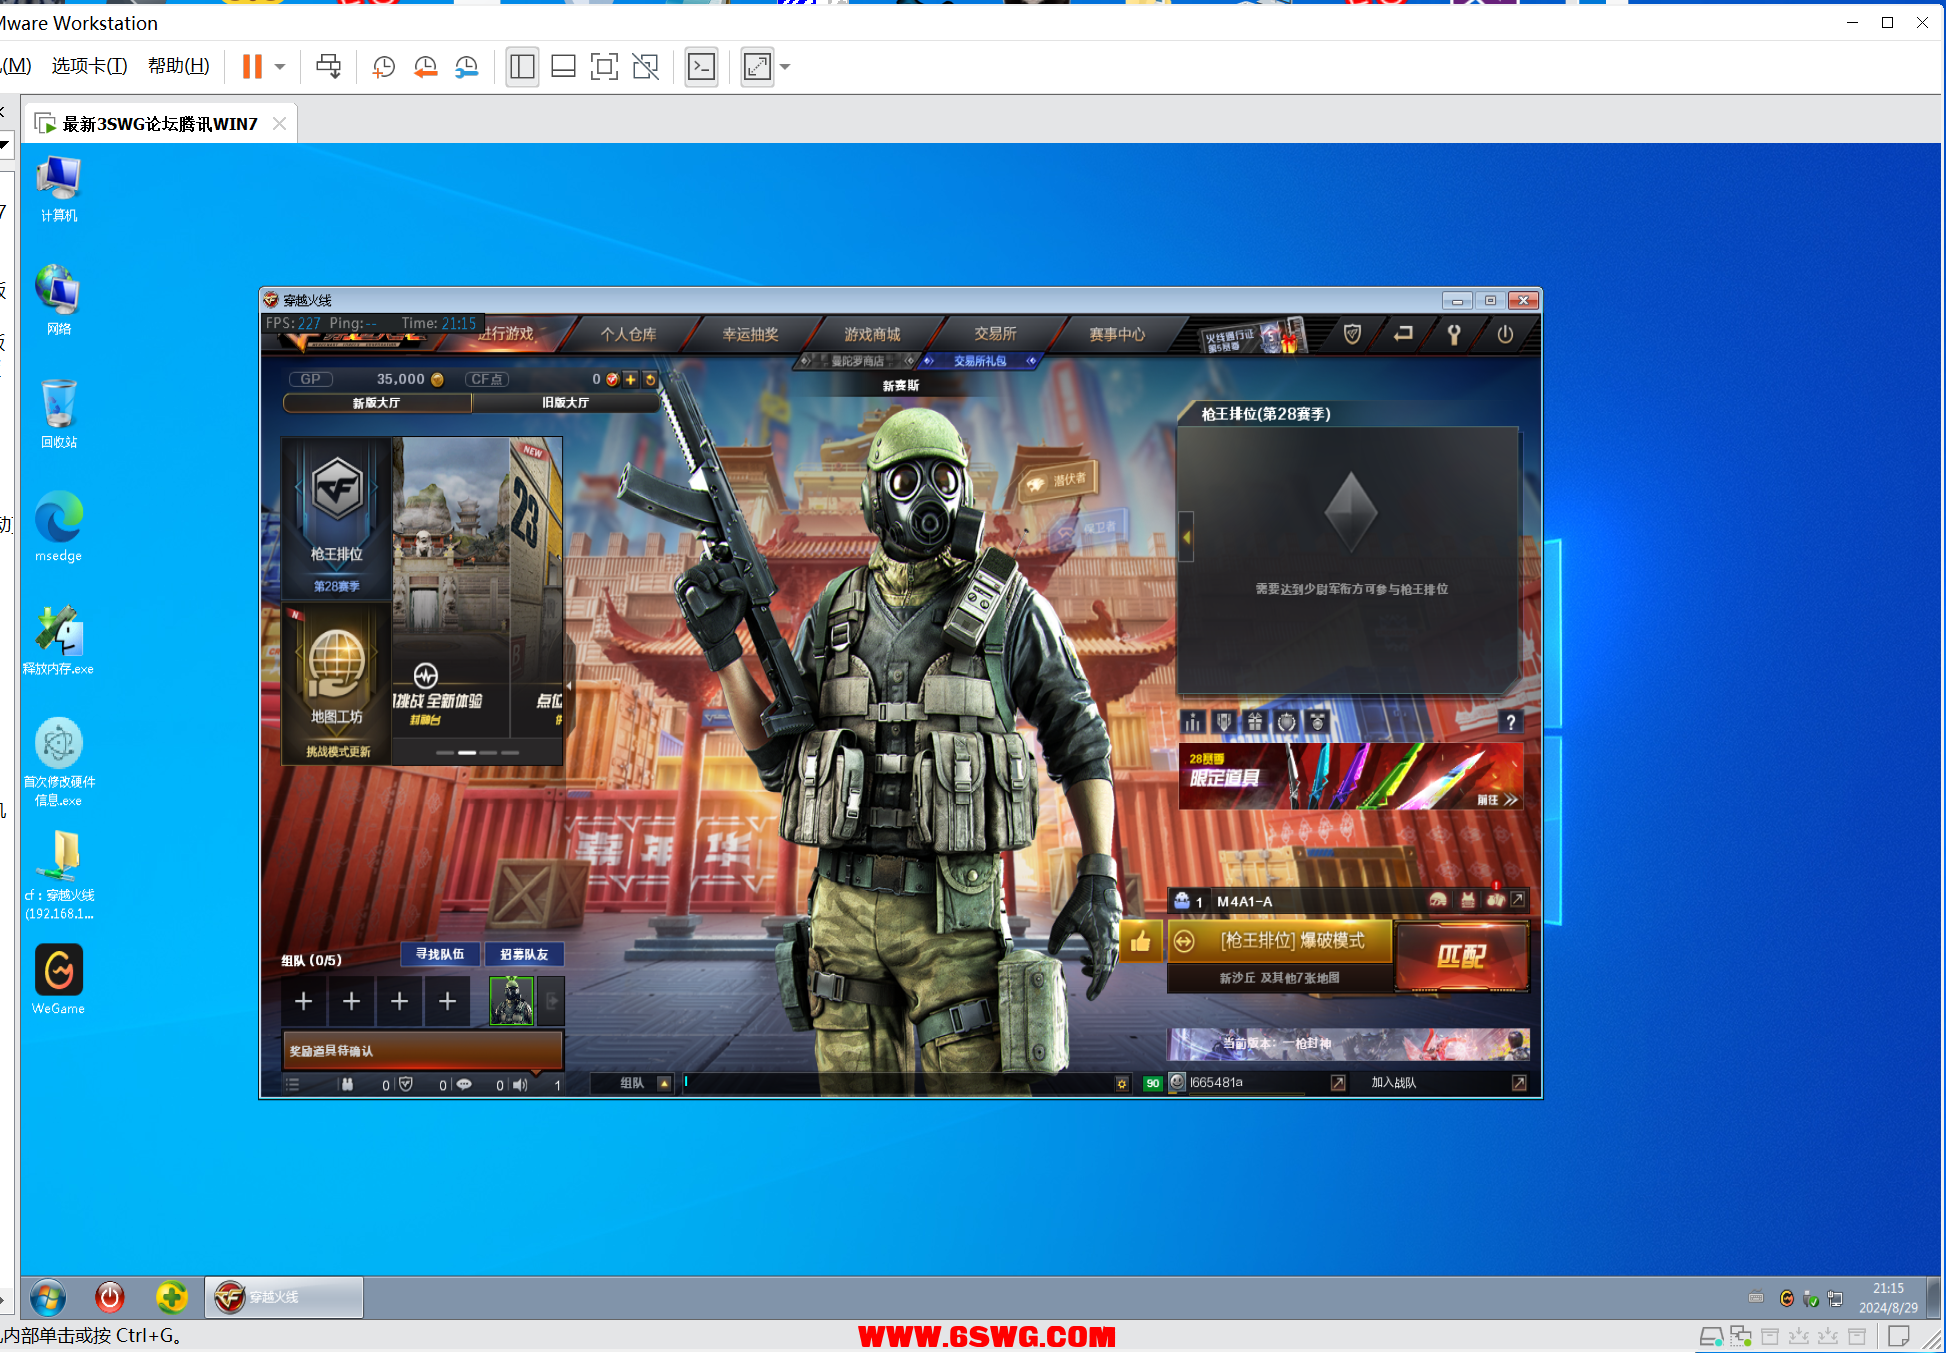
Task: Open game settings wrench icon
Action: [1454, 334]
